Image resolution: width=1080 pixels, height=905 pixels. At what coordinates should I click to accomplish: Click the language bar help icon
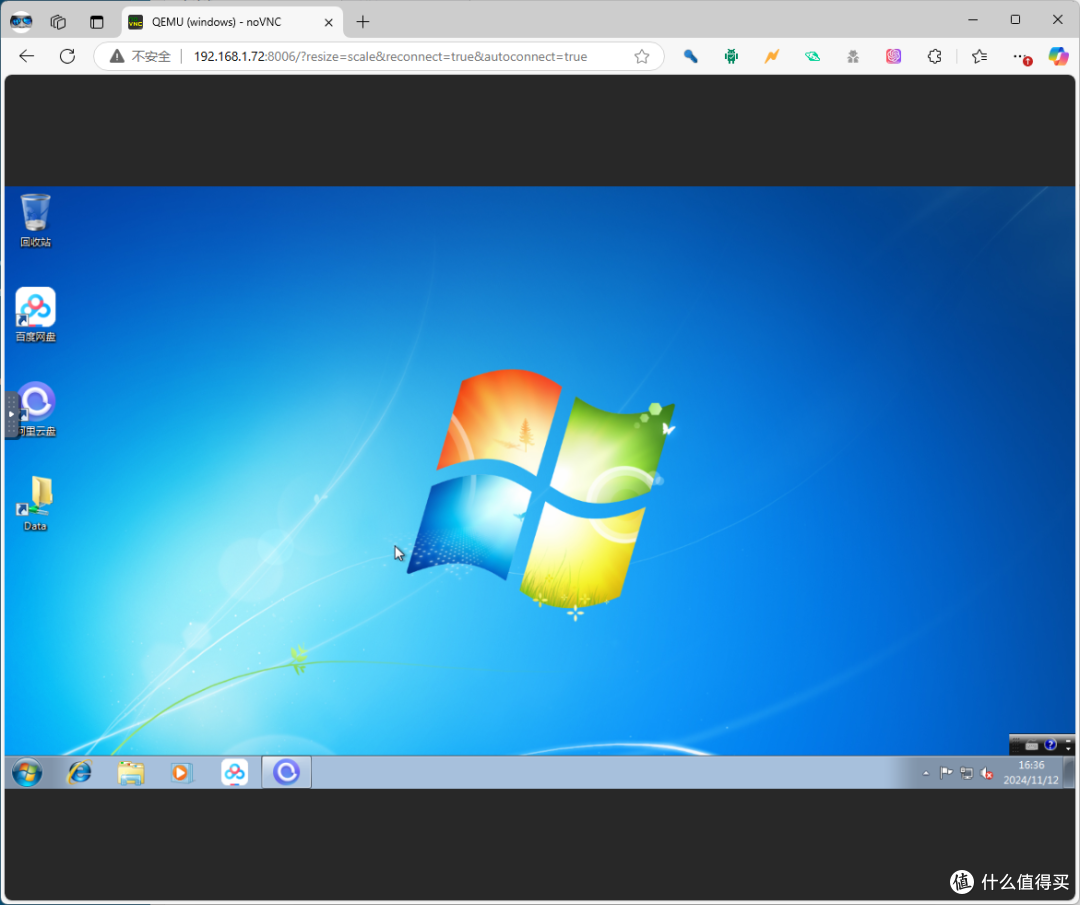(x=1050, y=745)
